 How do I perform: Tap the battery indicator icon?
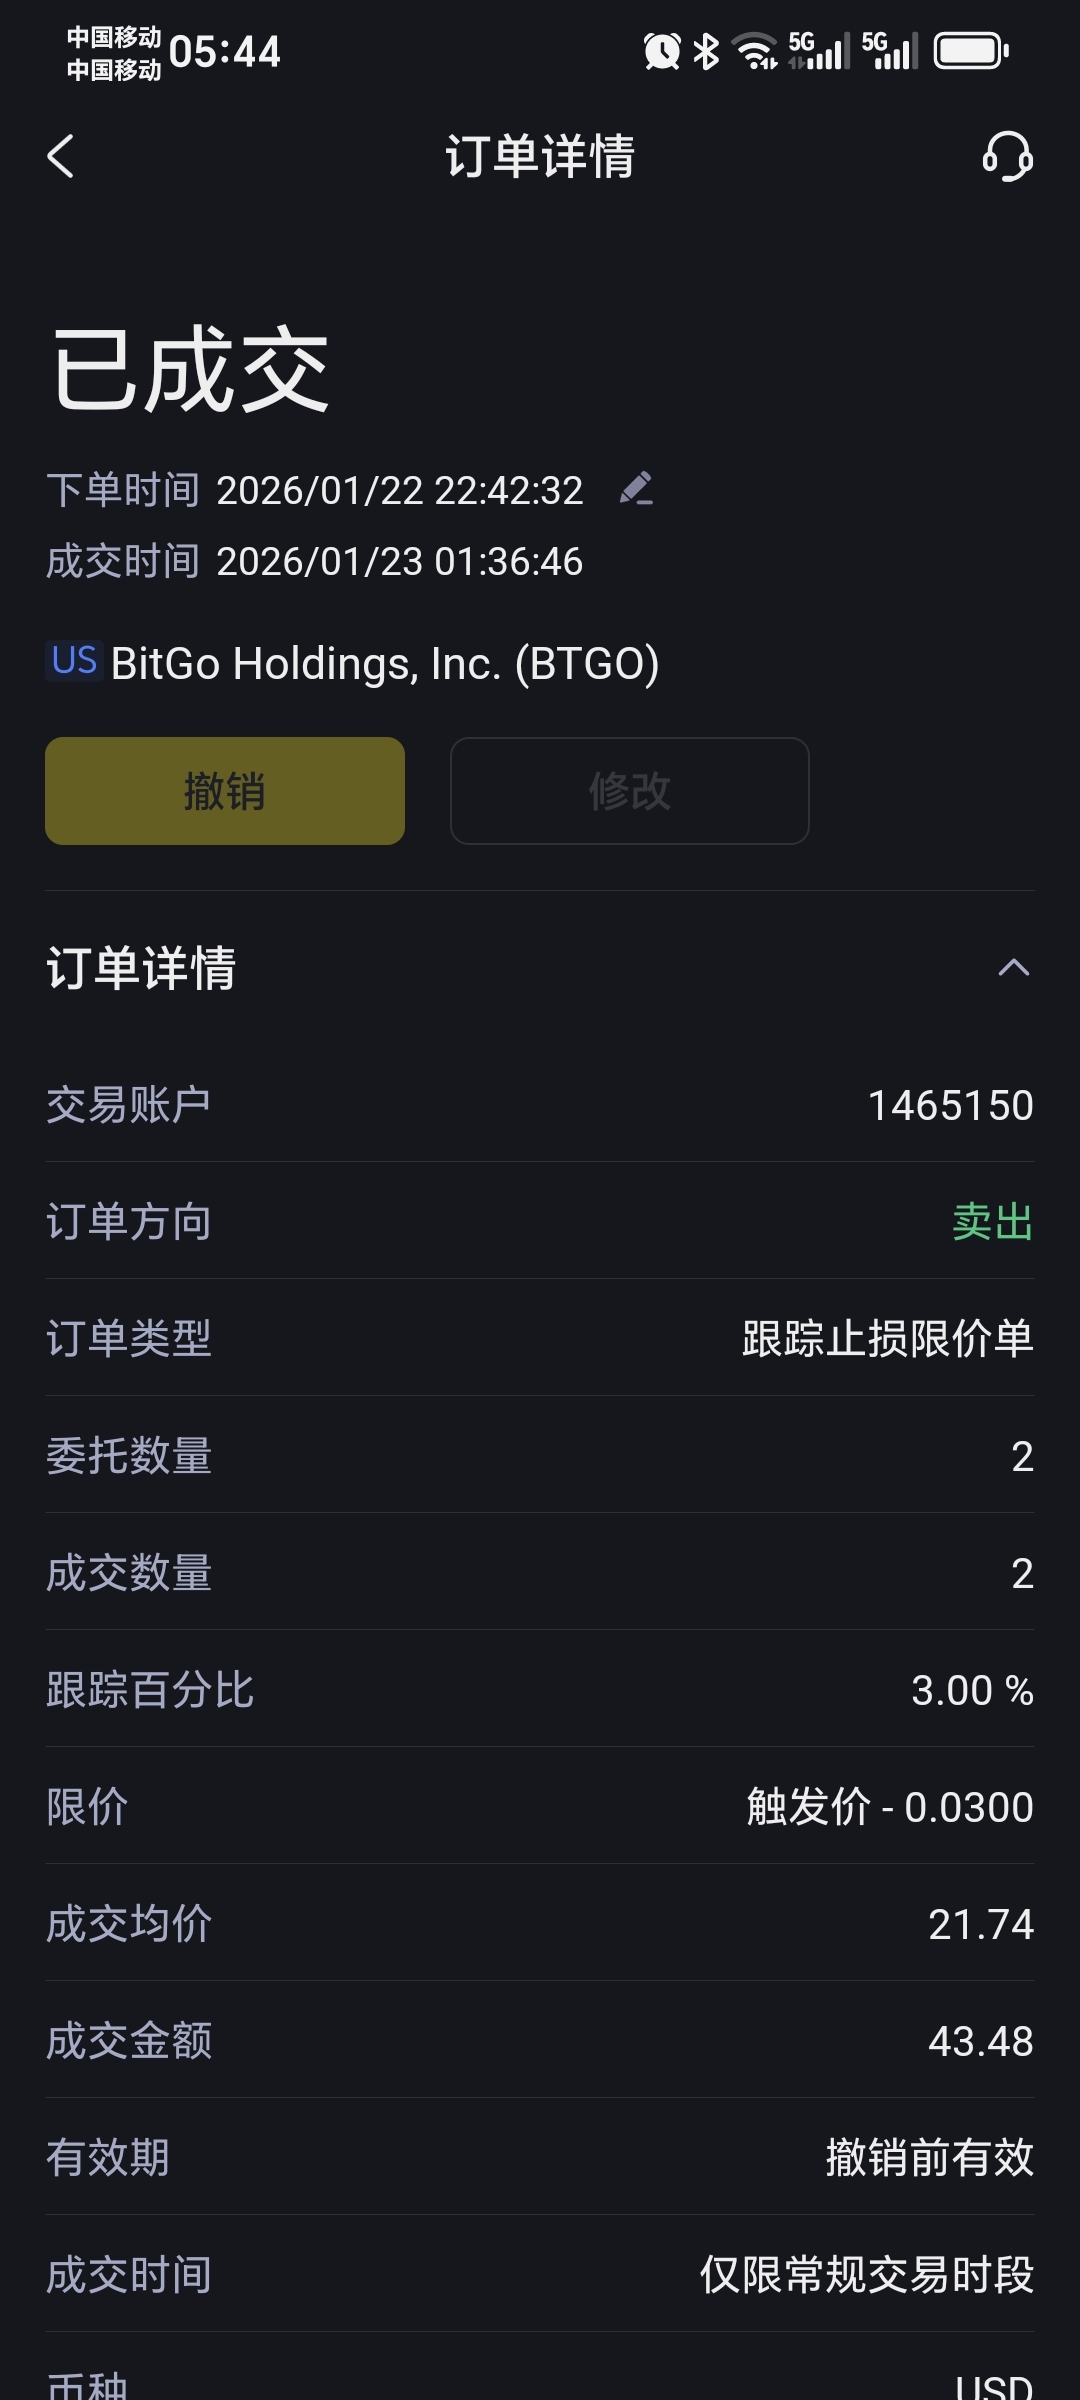971,51
